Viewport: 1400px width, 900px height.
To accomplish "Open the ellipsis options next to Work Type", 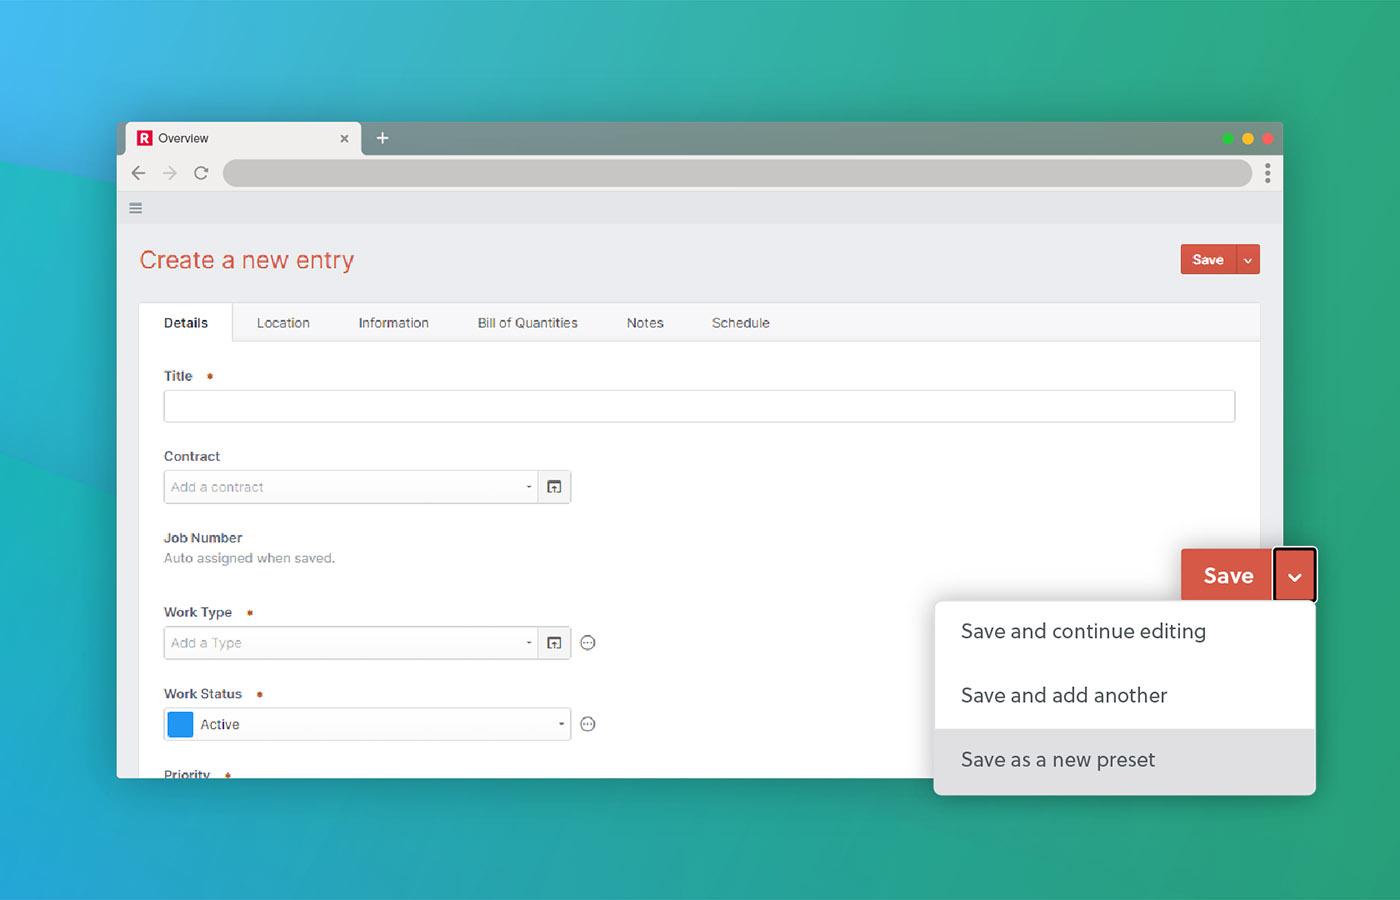I will (x=588, y=643).
